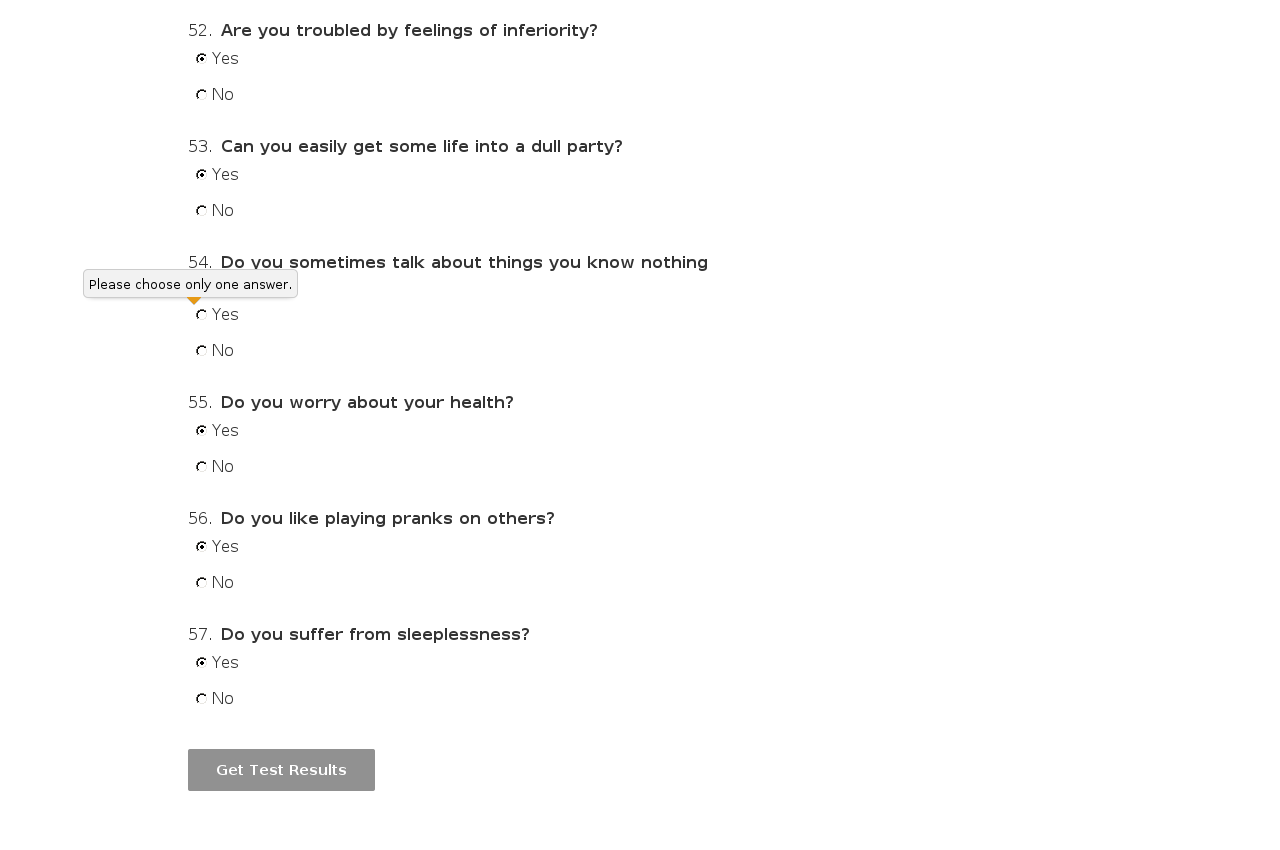
Task: Choose No for playing pranks on others
Action: click(202, 583)
